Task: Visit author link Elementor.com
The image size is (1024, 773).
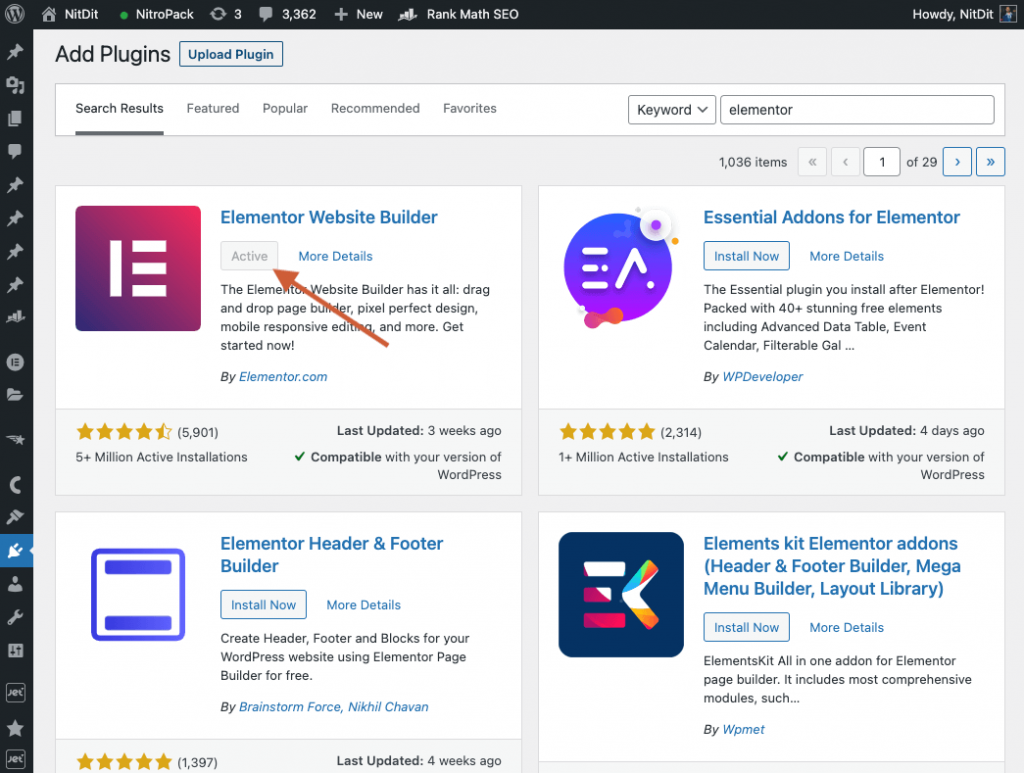Action: [x=283, y=377]
